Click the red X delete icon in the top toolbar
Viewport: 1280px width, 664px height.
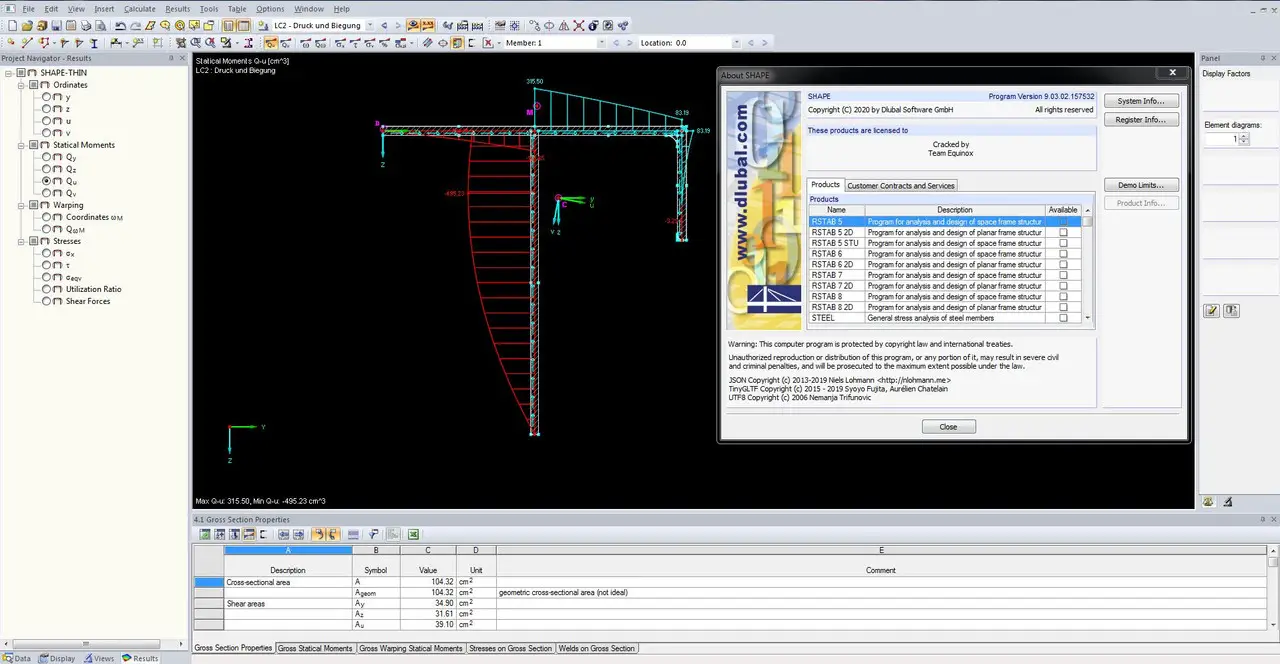[488, 43]
